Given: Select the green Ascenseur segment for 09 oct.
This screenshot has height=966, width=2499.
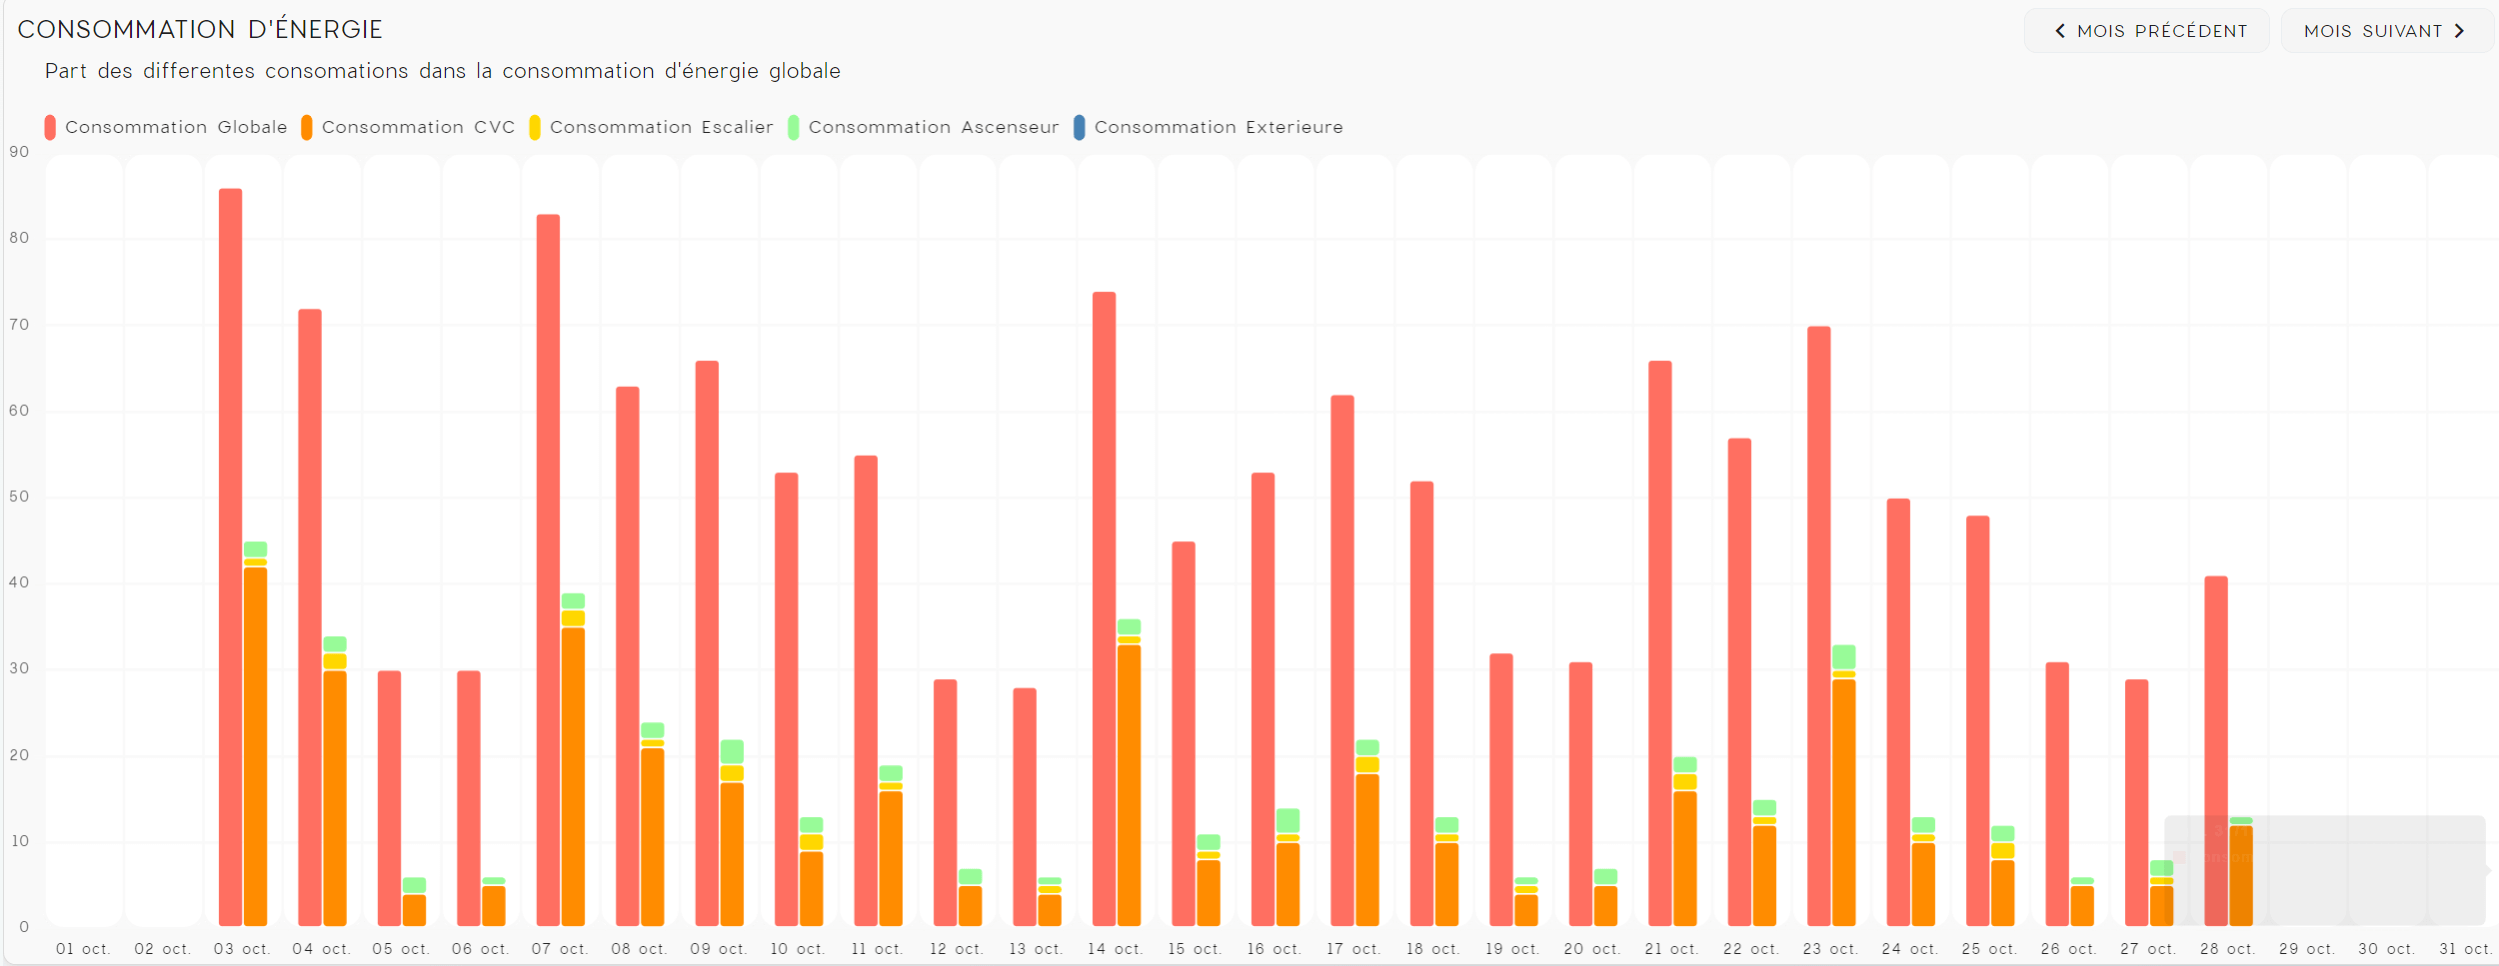Looking at the screenshot, I should [732, 752].
